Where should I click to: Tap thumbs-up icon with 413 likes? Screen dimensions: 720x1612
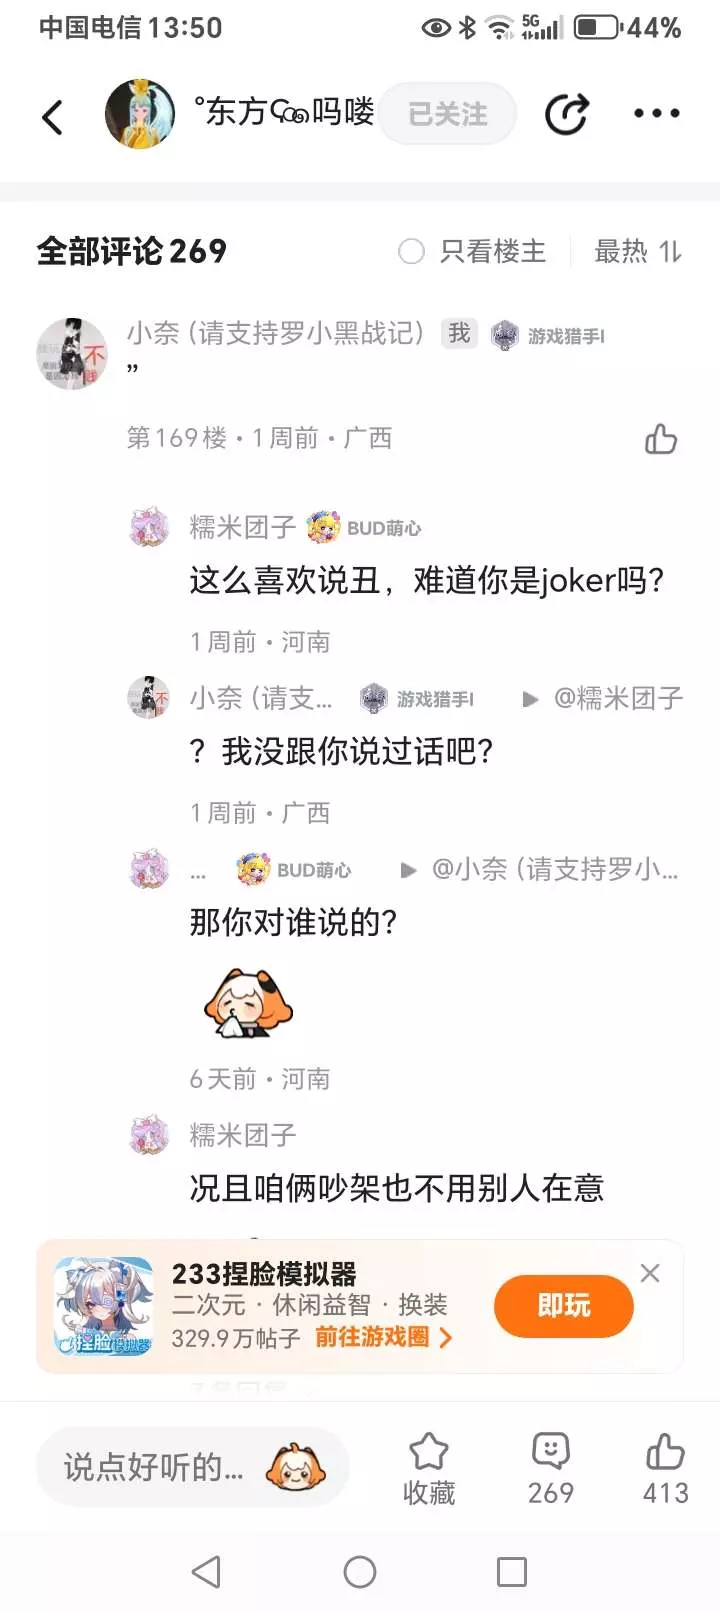click(665, 1451)
